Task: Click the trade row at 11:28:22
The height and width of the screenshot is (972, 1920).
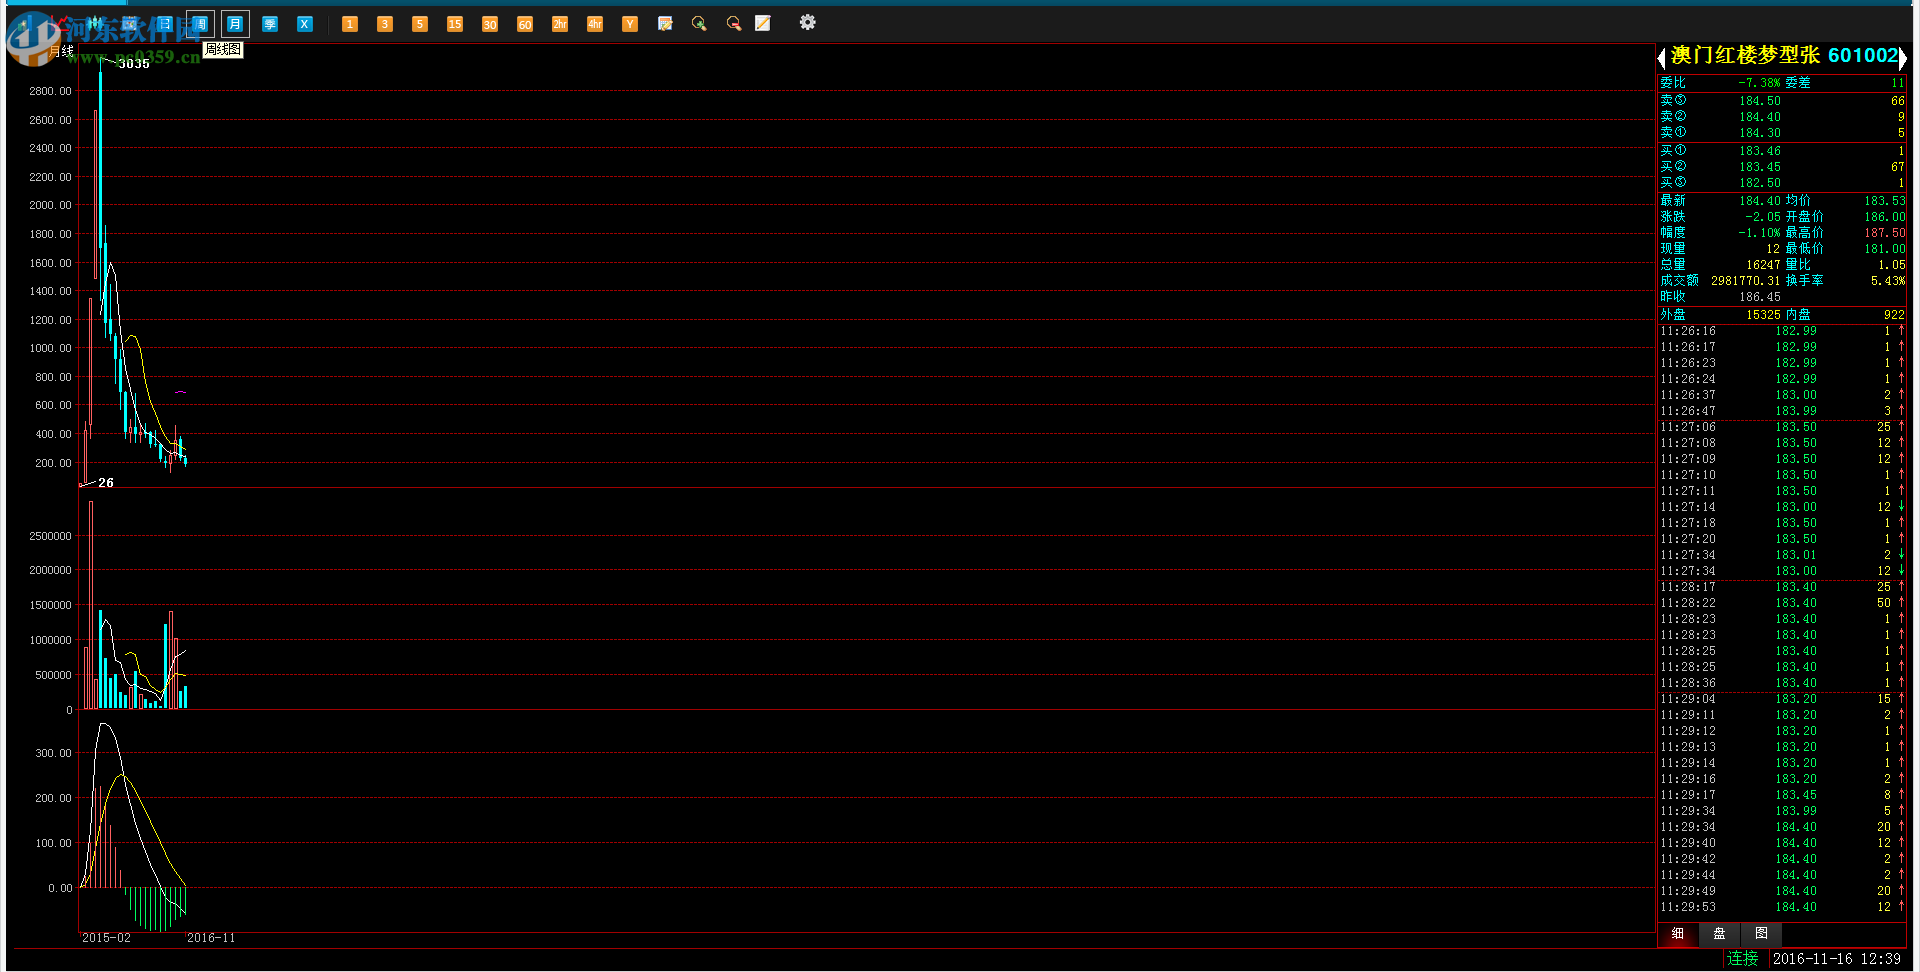Action: (1782, 603)
